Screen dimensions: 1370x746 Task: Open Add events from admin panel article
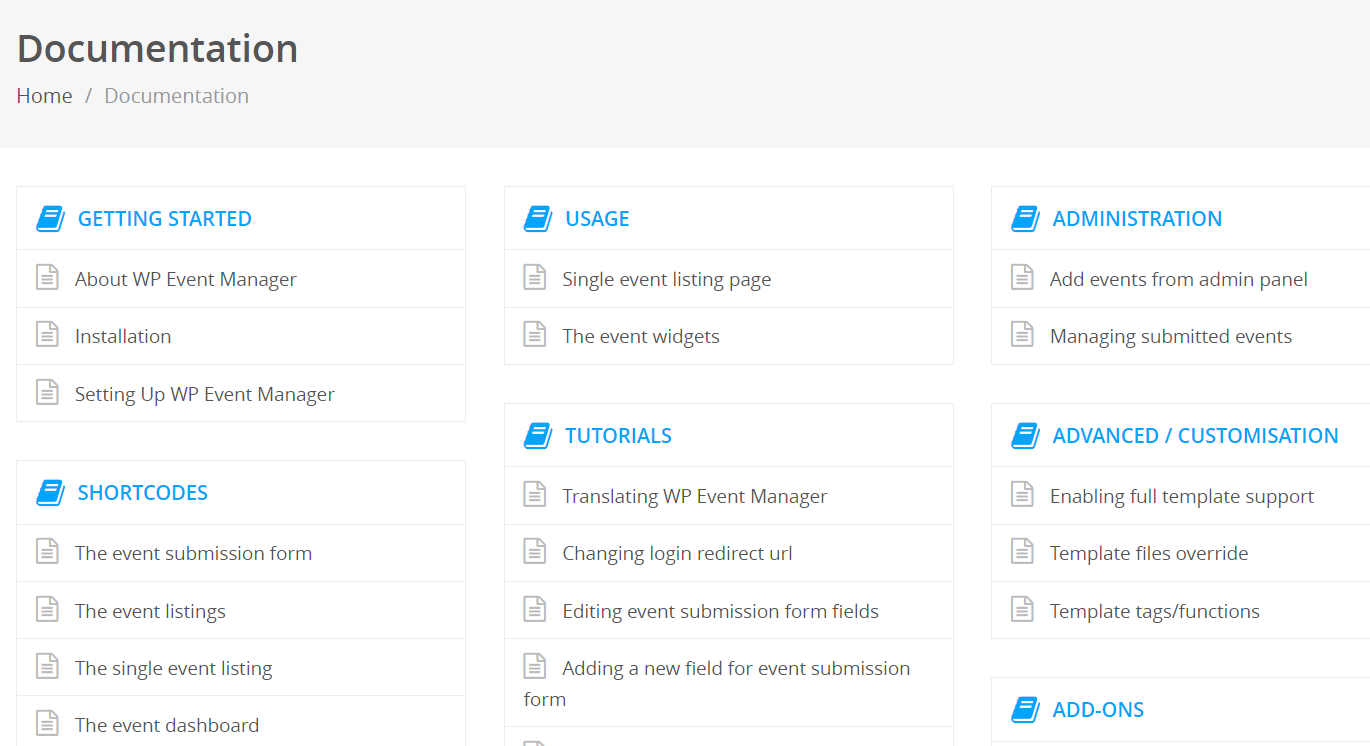[x=1179, y=279]
